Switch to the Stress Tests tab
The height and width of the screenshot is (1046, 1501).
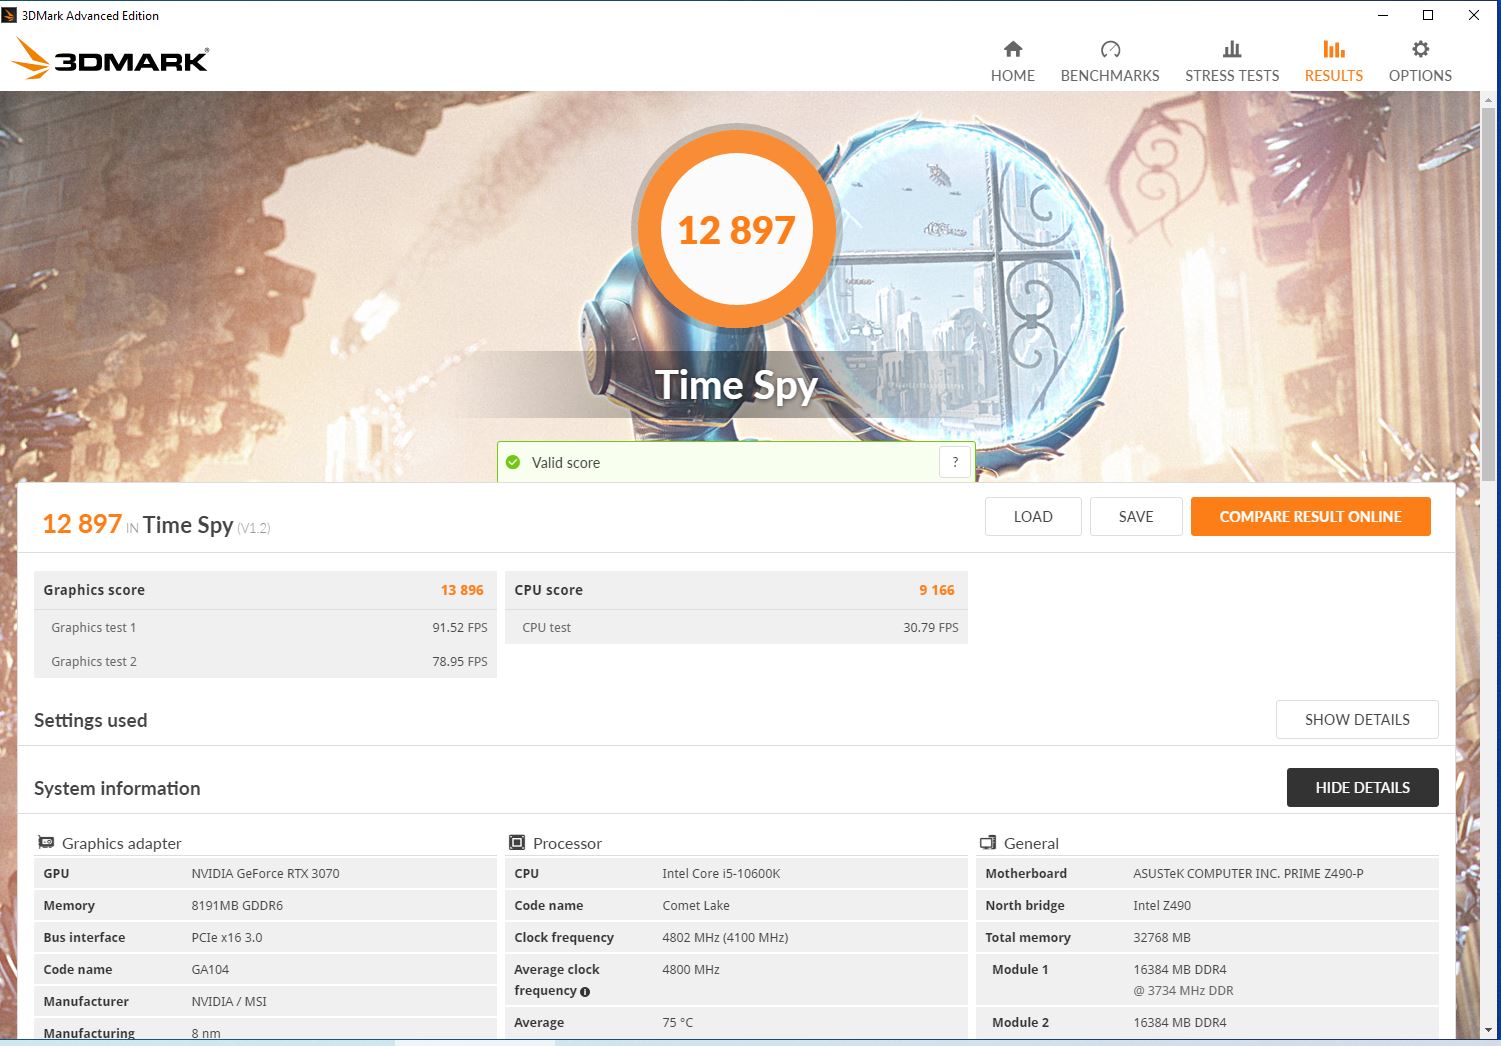coord(1232,61)
